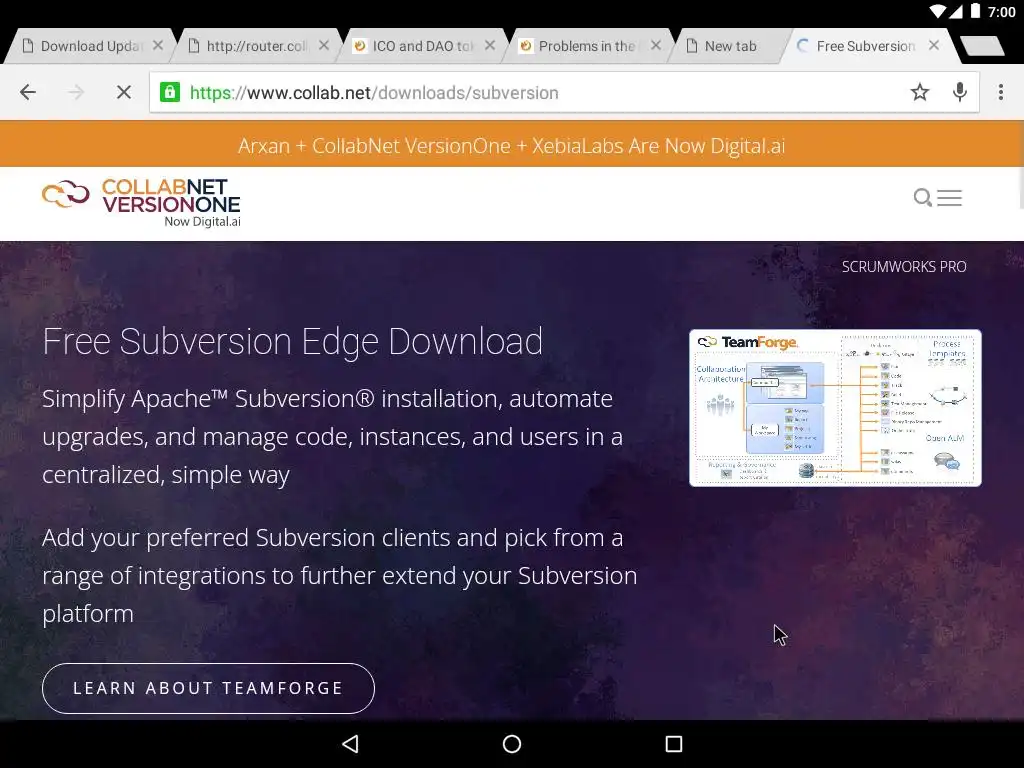Click the browser forward arrow
The image size is (1024, 768).
(76, 92)
